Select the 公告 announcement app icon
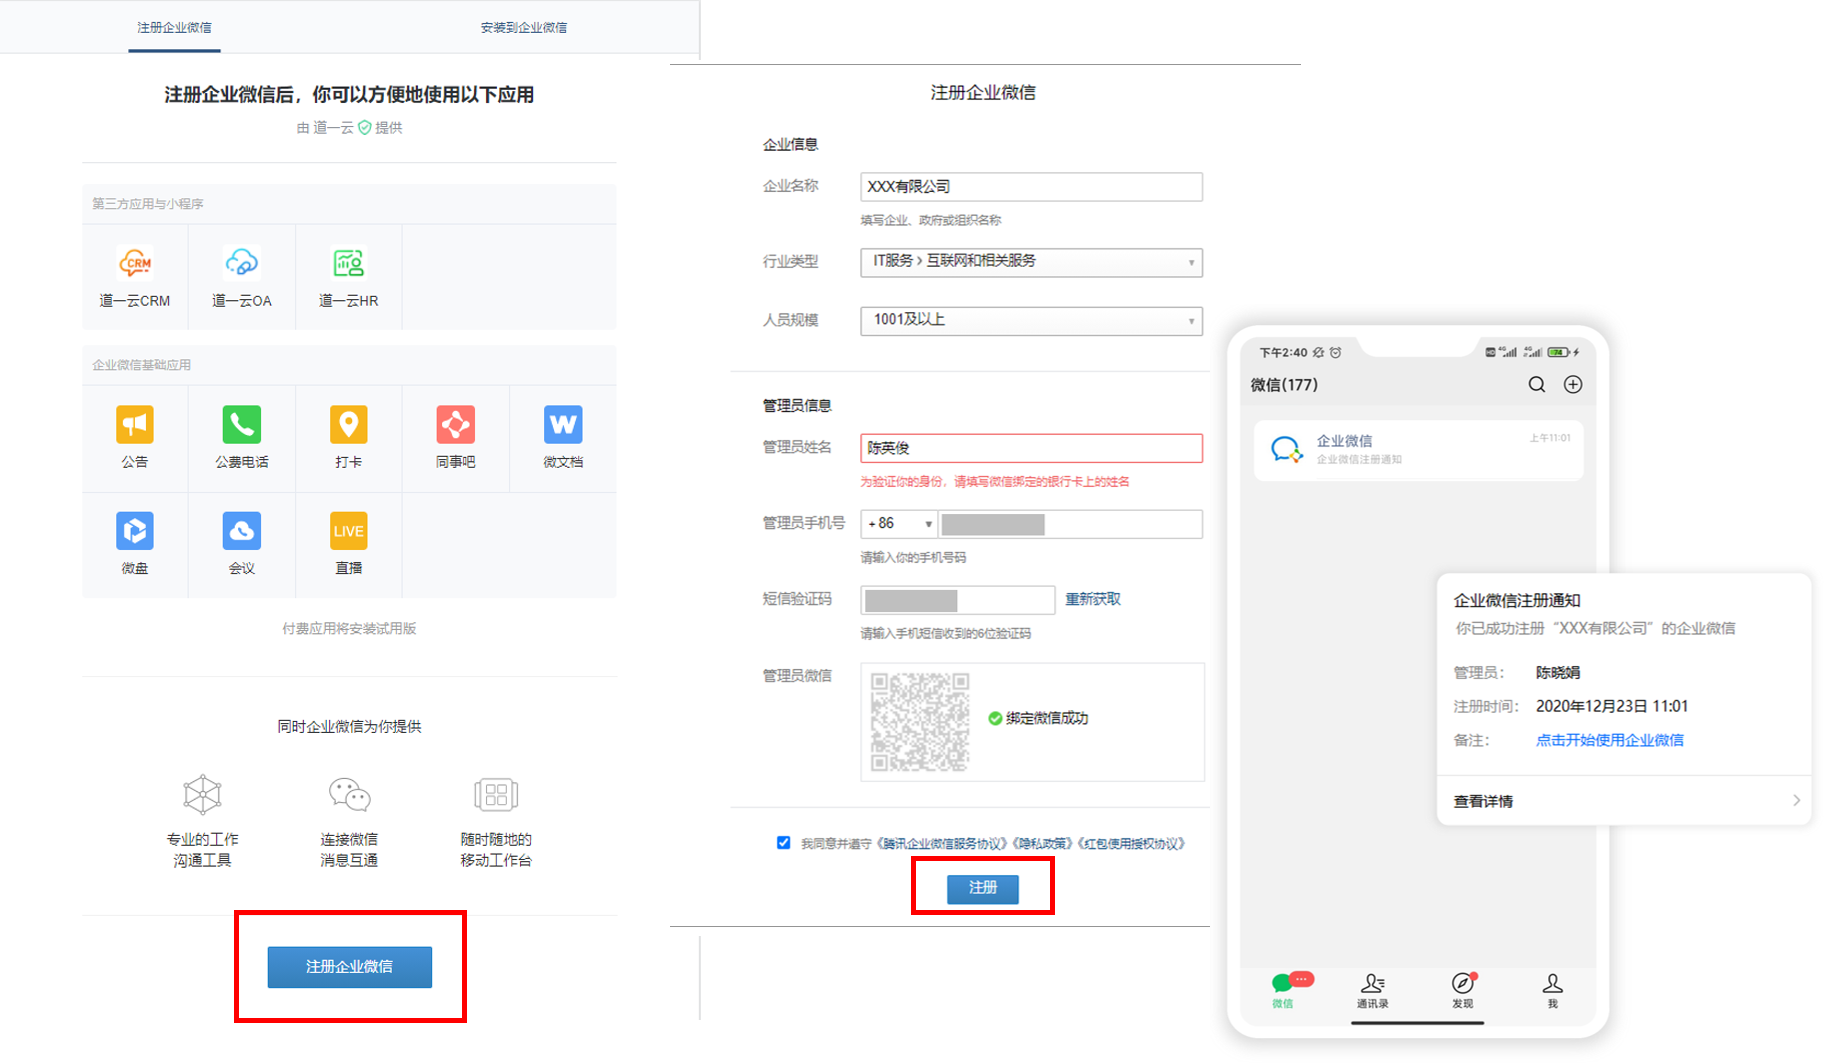The width and height of the screenshot is (1837, 1063). [135, 424]
